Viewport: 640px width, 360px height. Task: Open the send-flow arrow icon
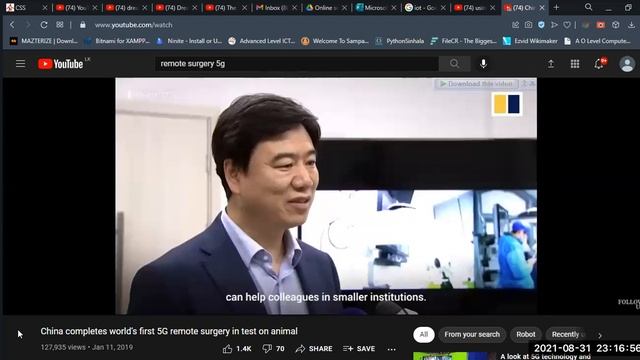coord(554,25)
